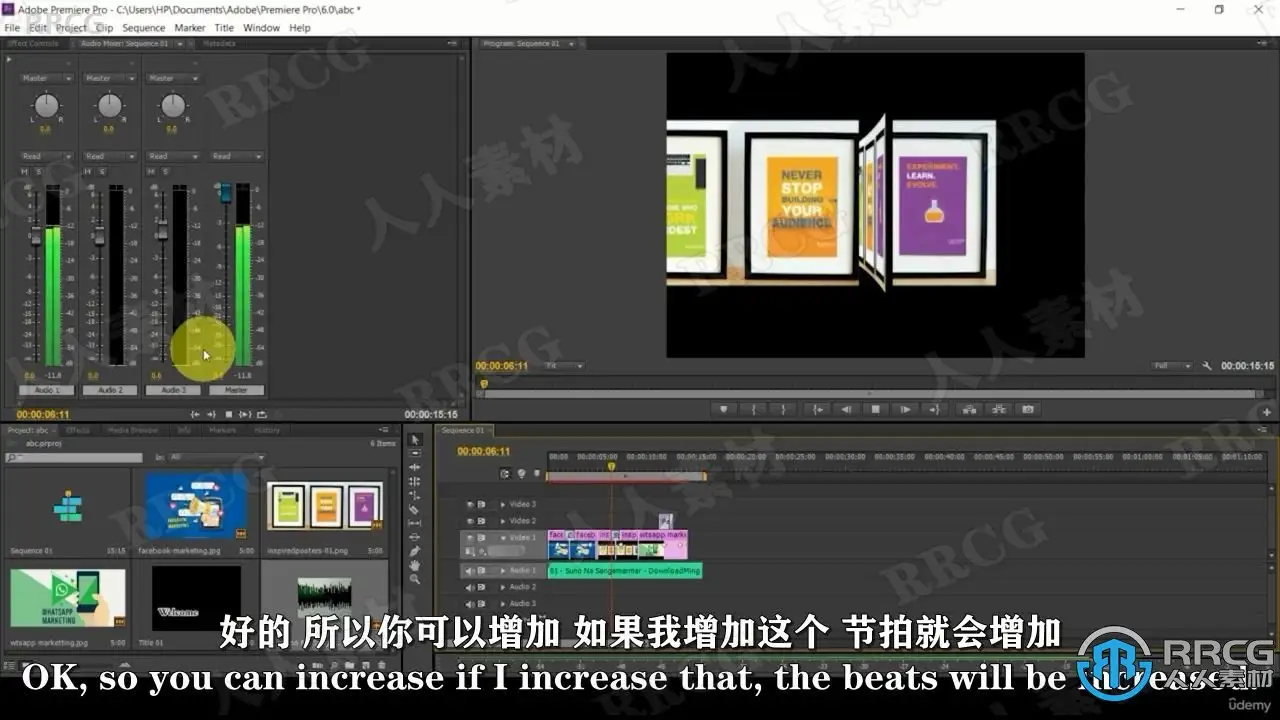Click the Audio 1 volume fader handle
This screenshot has width=1280, height=720.
pyautogui.click(x=36, y=235)
